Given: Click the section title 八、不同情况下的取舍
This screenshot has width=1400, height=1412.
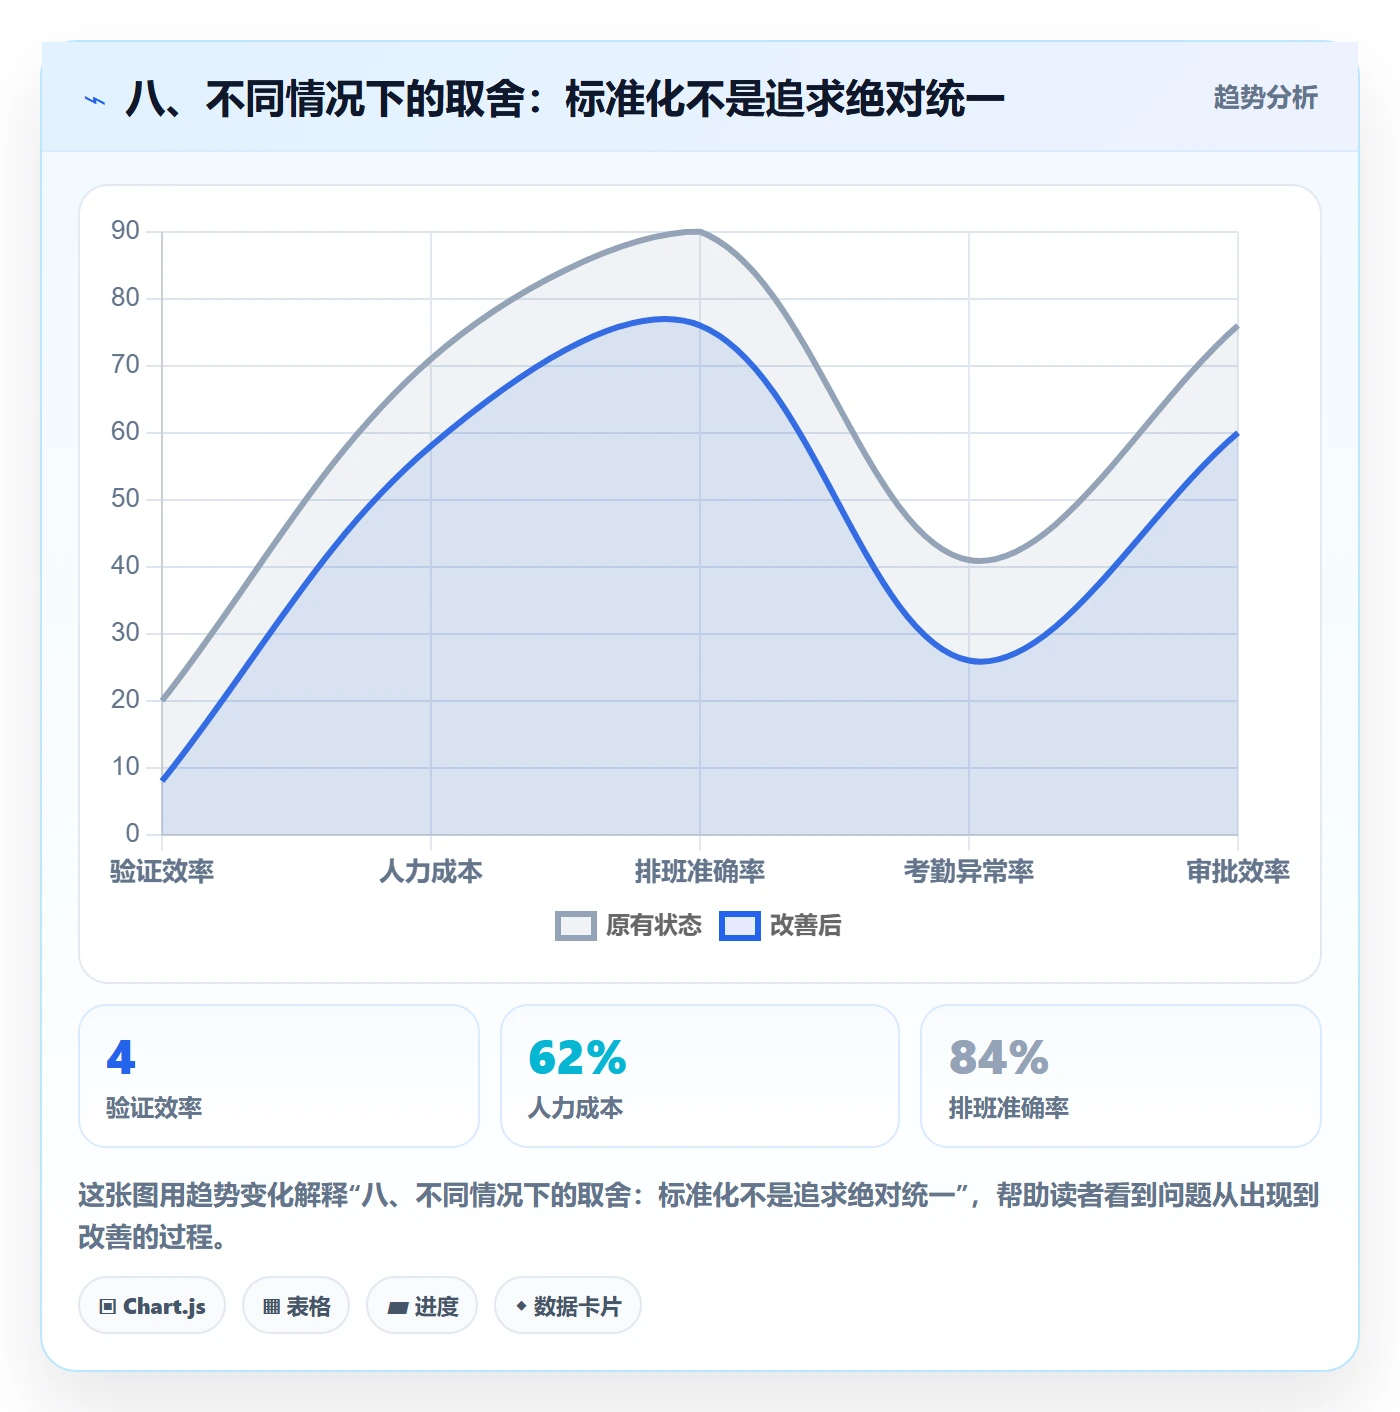Looking at the screenshot, I should pos(565,99).
